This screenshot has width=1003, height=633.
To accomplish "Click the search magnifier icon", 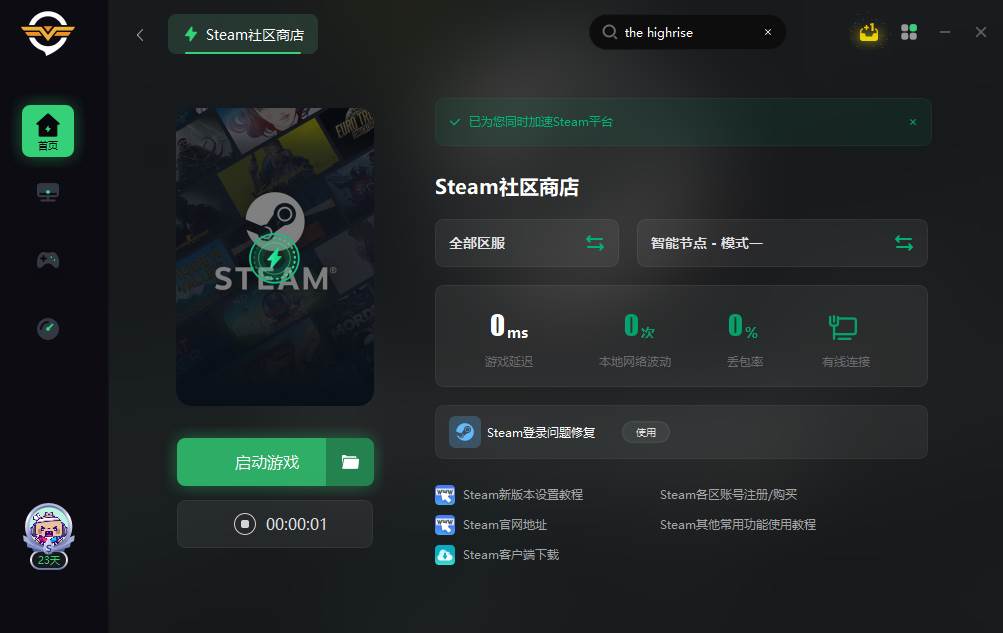I will 610,33.
